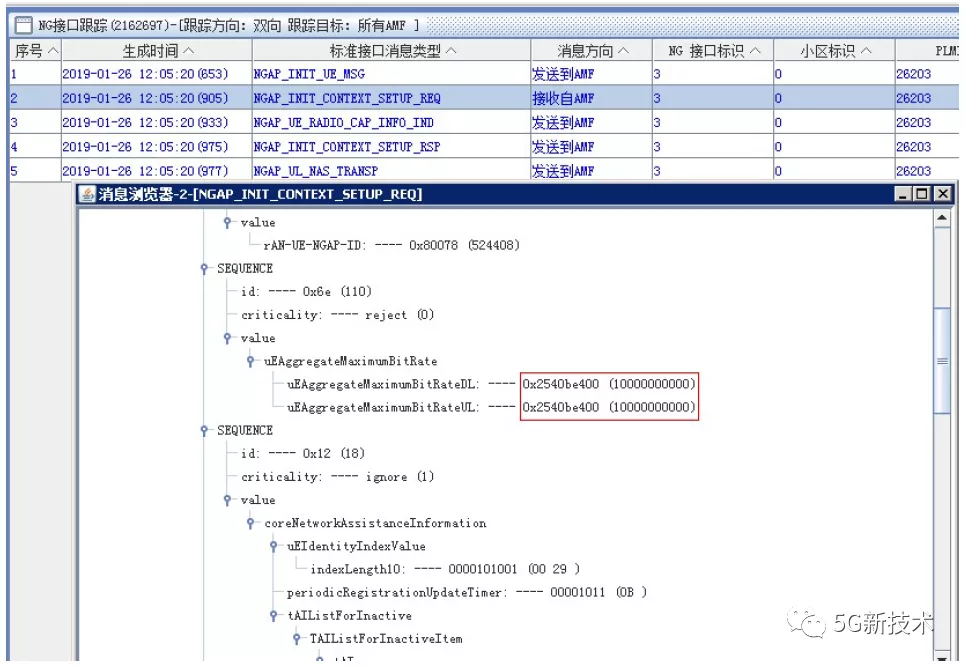This screenshot has height=666, width=966.
Task: Sort by 标准接口消息类型 column header
Action: [x=392, y=51]
